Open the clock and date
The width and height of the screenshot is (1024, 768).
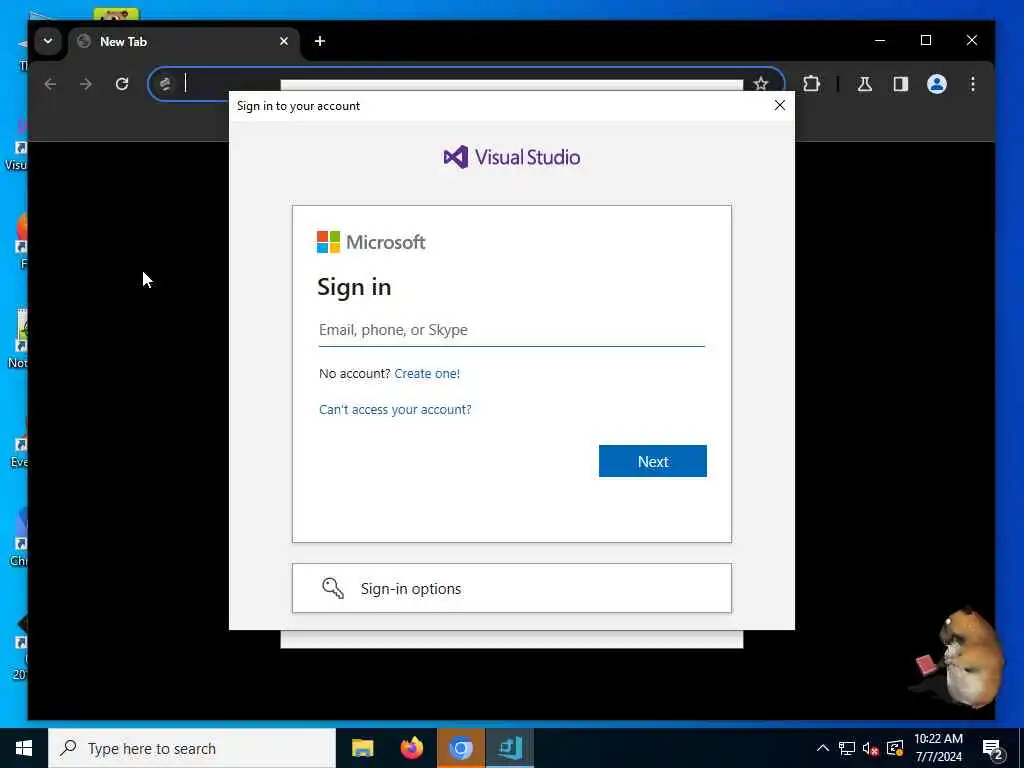coord(938,748)
